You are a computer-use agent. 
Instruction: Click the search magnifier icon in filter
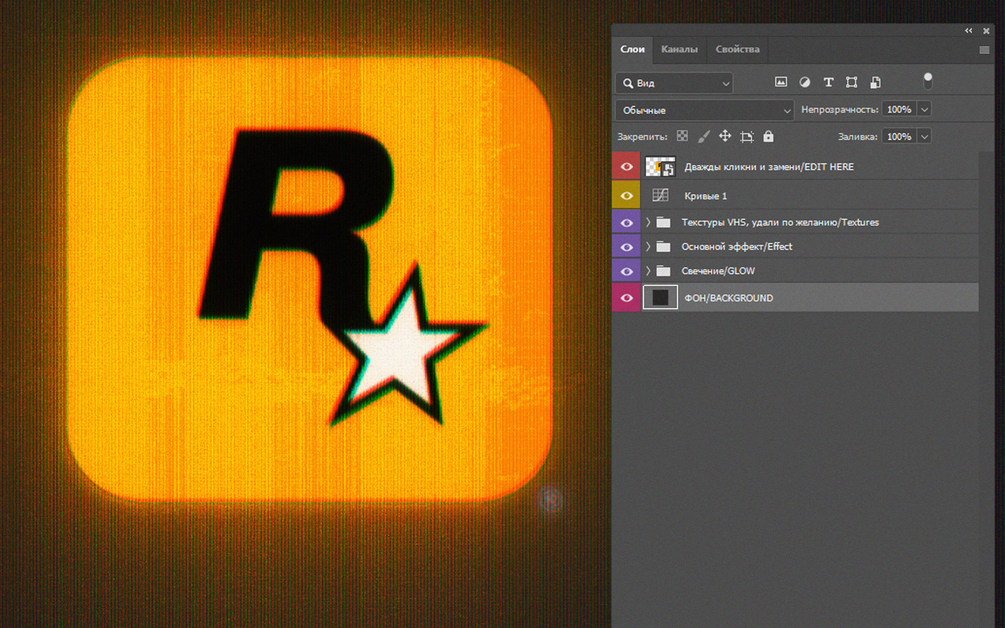628,83
